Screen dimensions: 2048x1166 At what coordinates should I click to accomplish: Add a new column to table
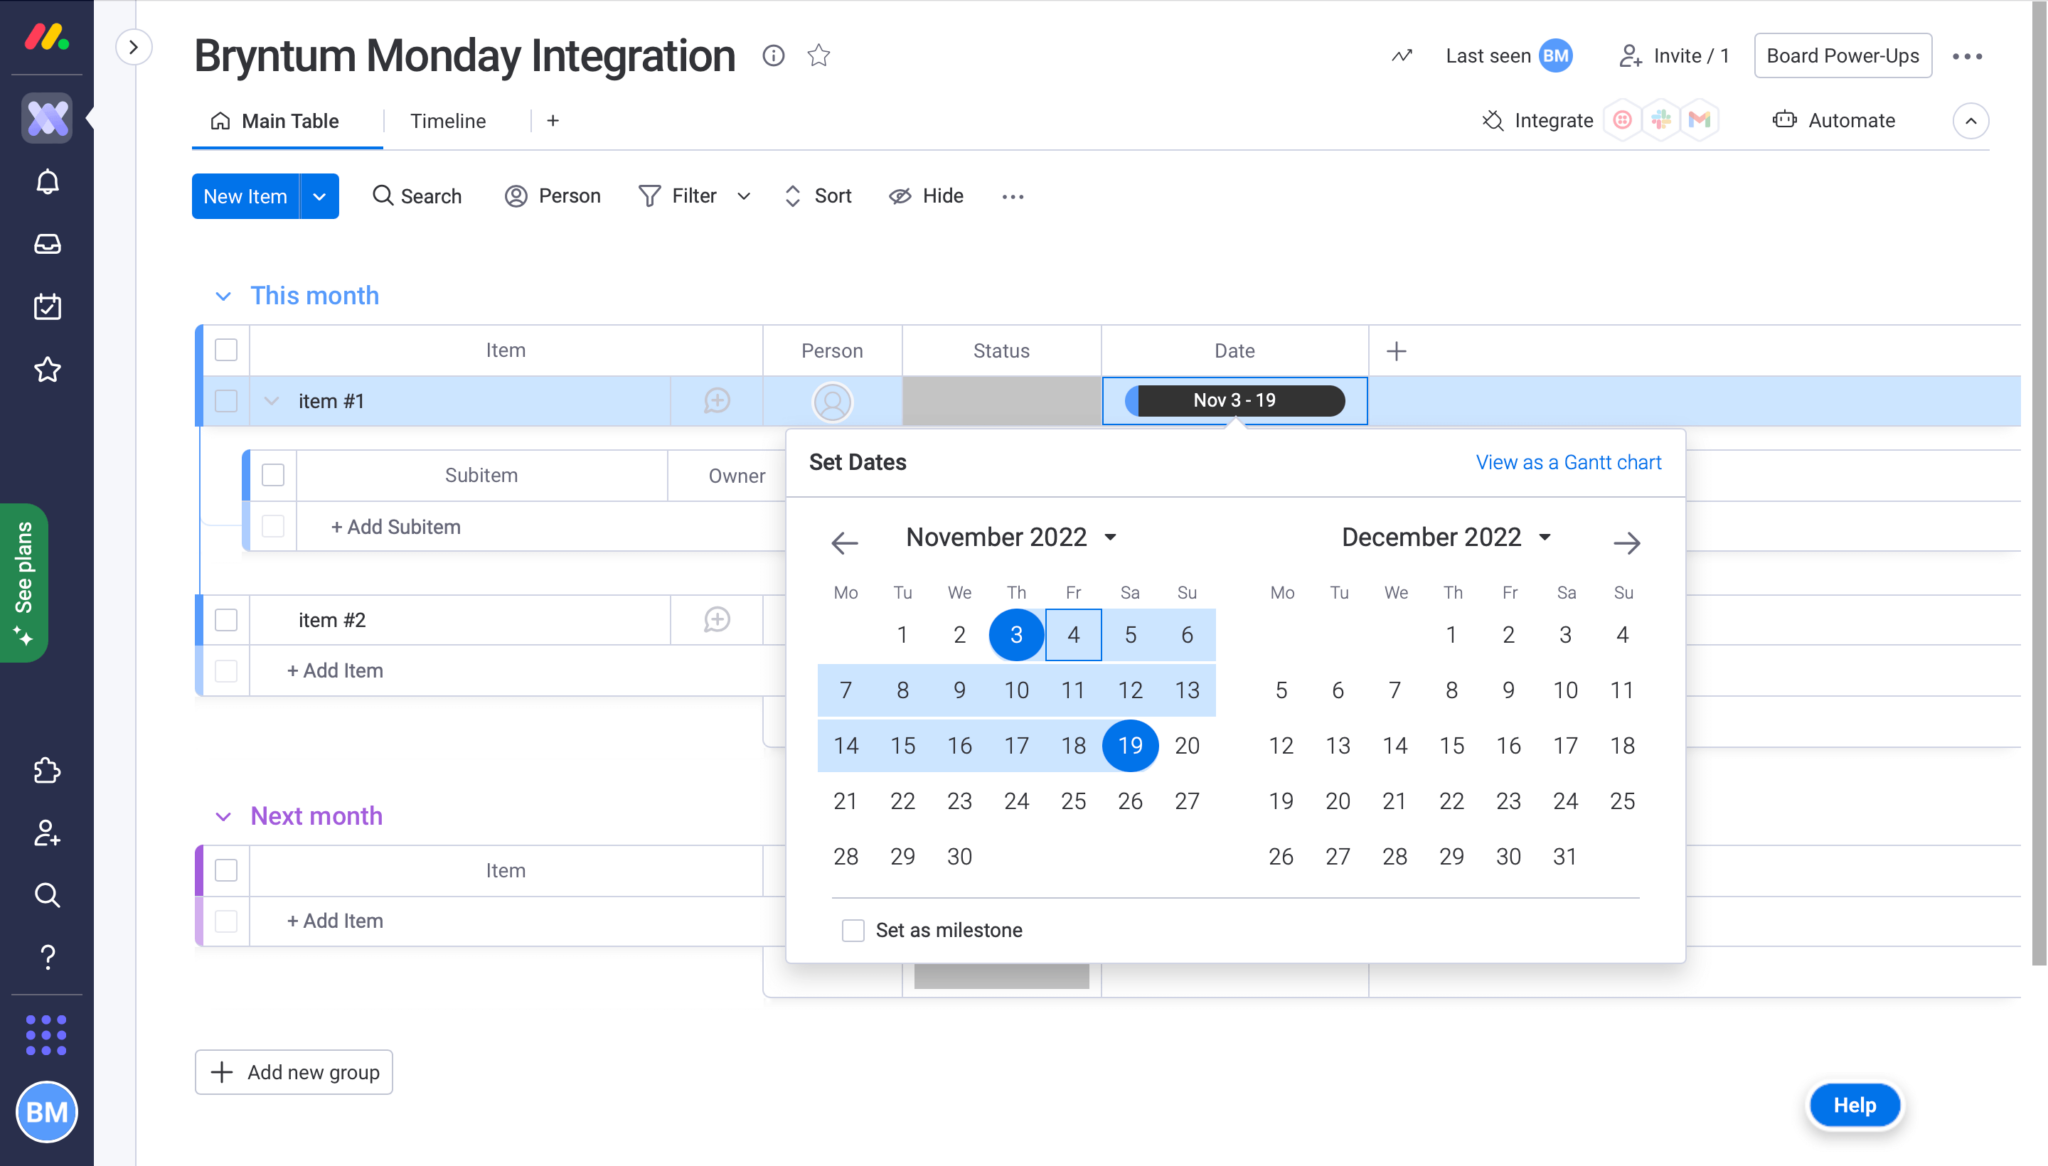(x=1397, y=351)
